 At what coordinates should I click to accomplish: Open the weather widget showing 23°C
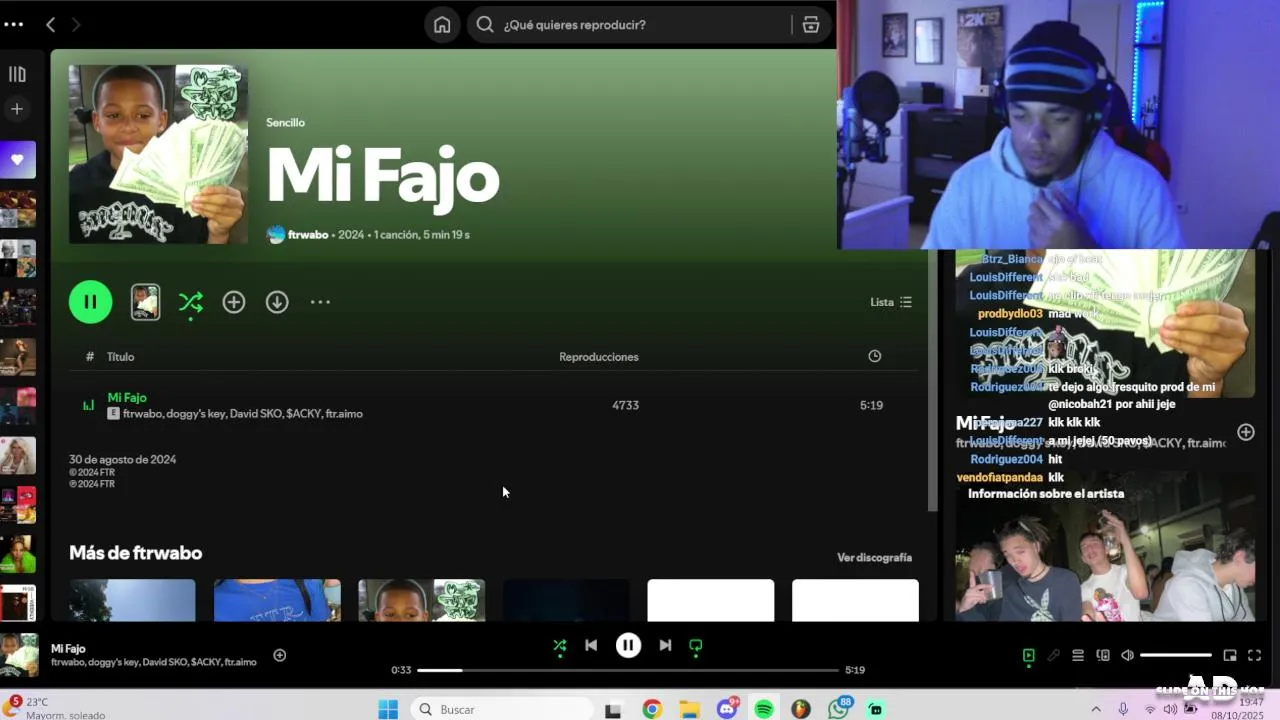[x=55, y=708]
